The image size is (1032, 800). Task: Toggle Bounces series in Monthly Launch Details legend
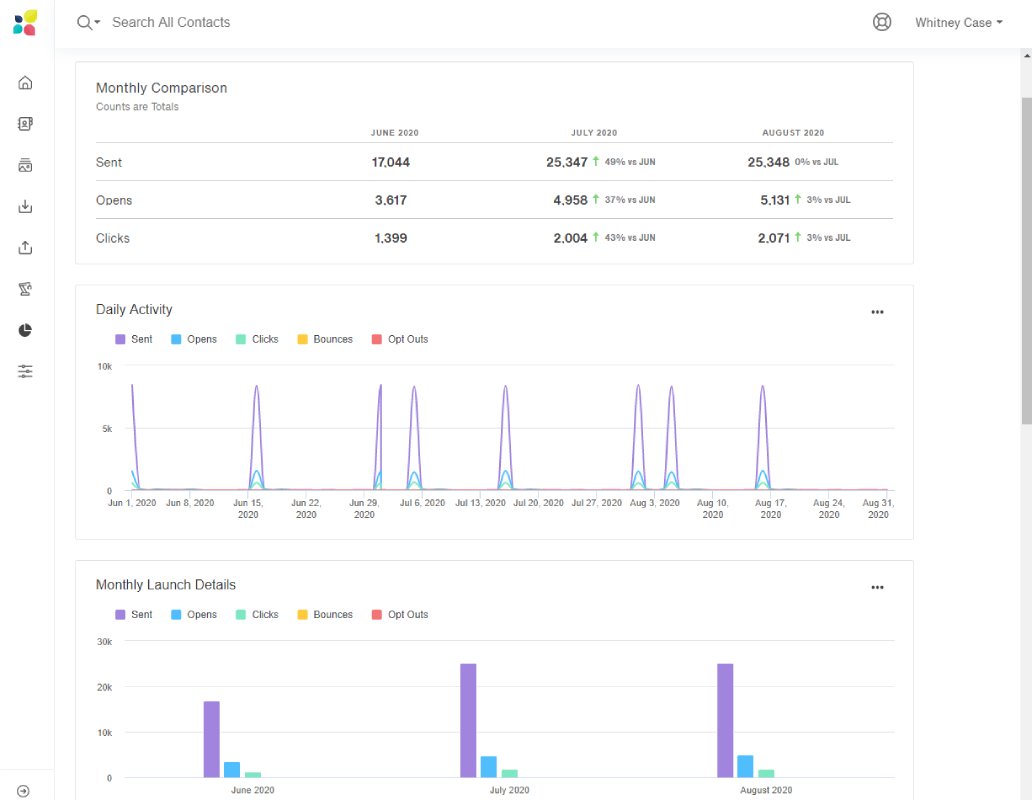(325, 614)
